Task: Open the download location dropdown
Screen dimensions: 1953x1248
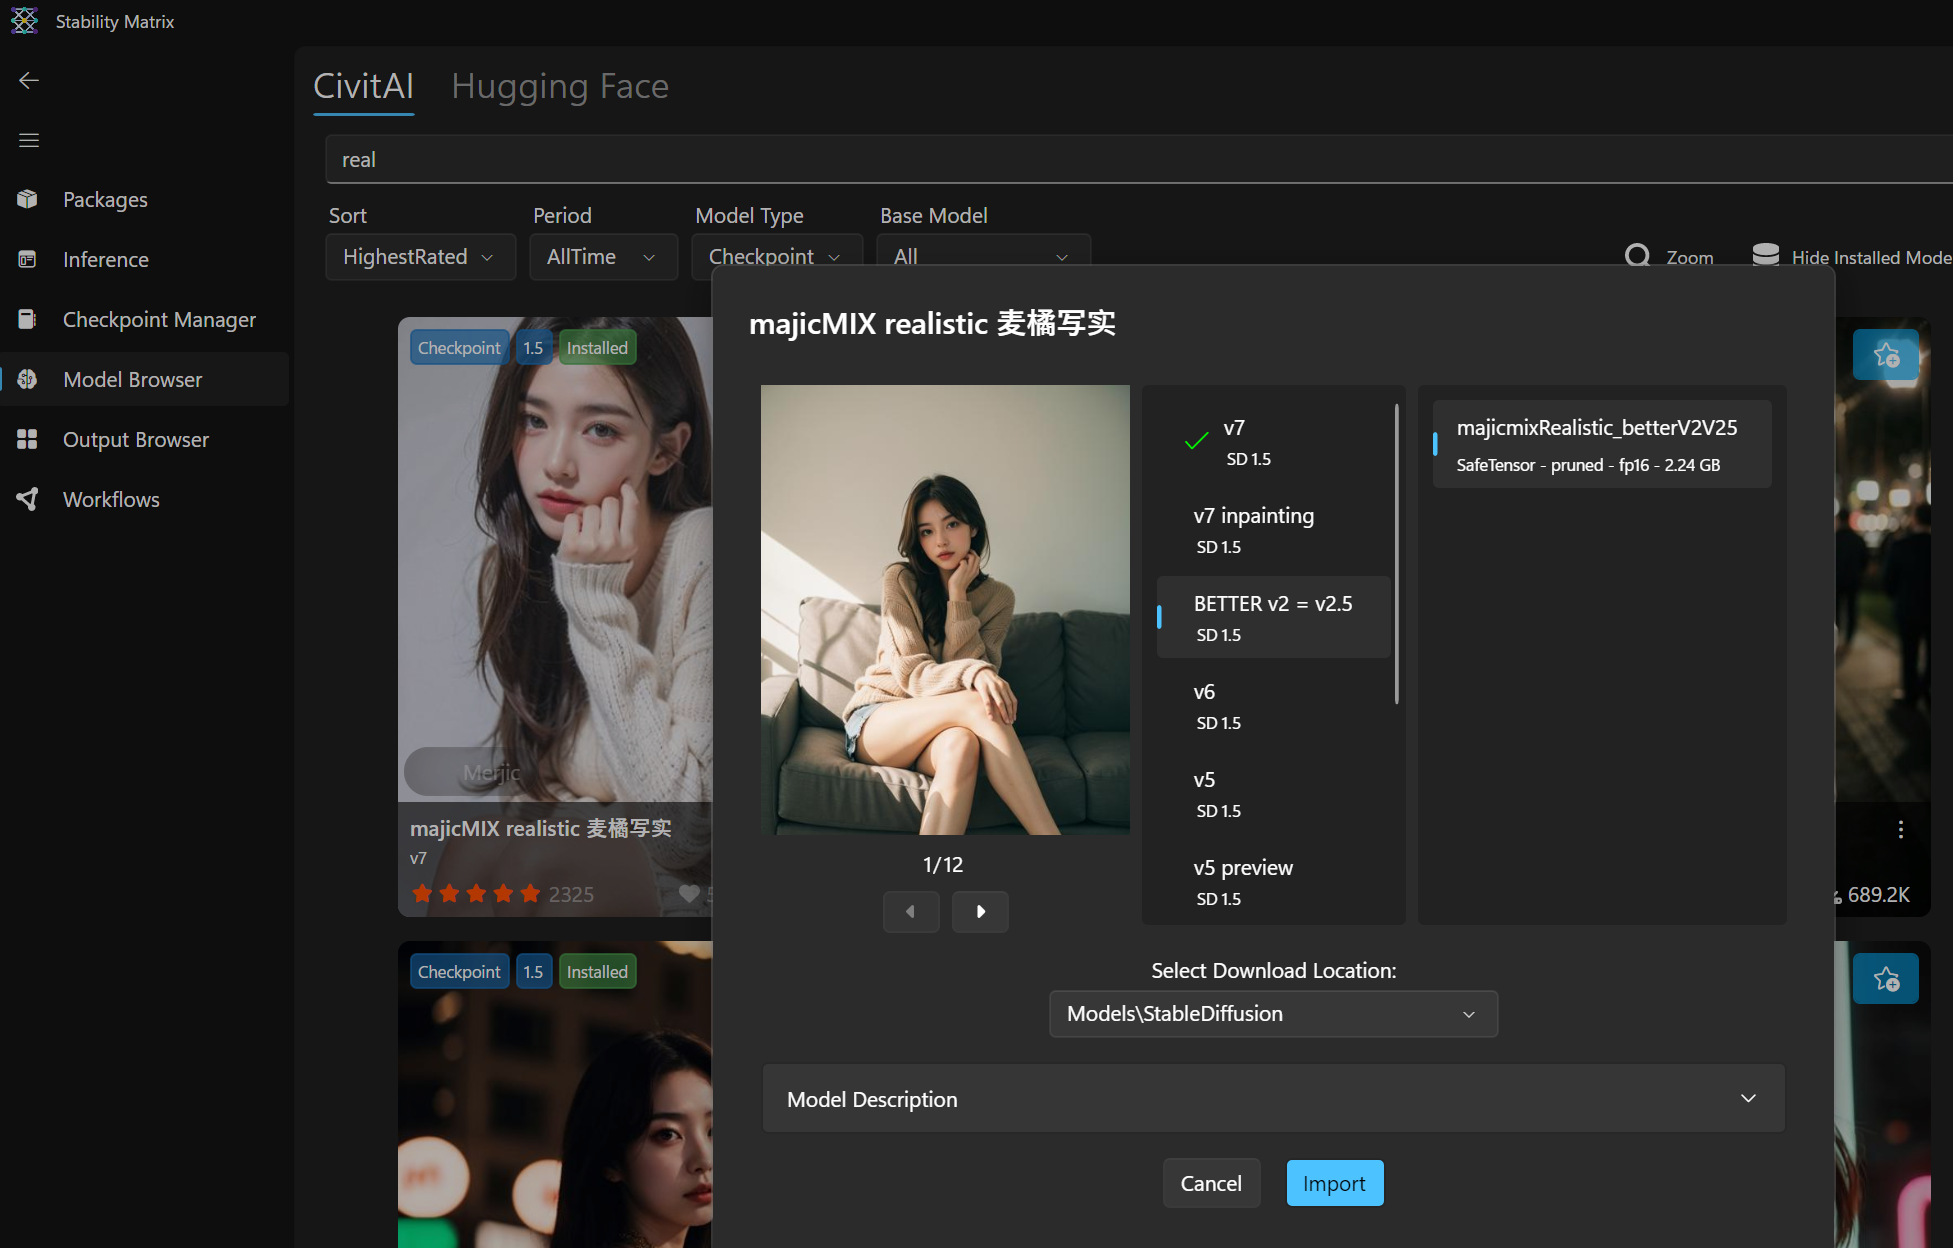Action: click(x=1272, y=1014)
